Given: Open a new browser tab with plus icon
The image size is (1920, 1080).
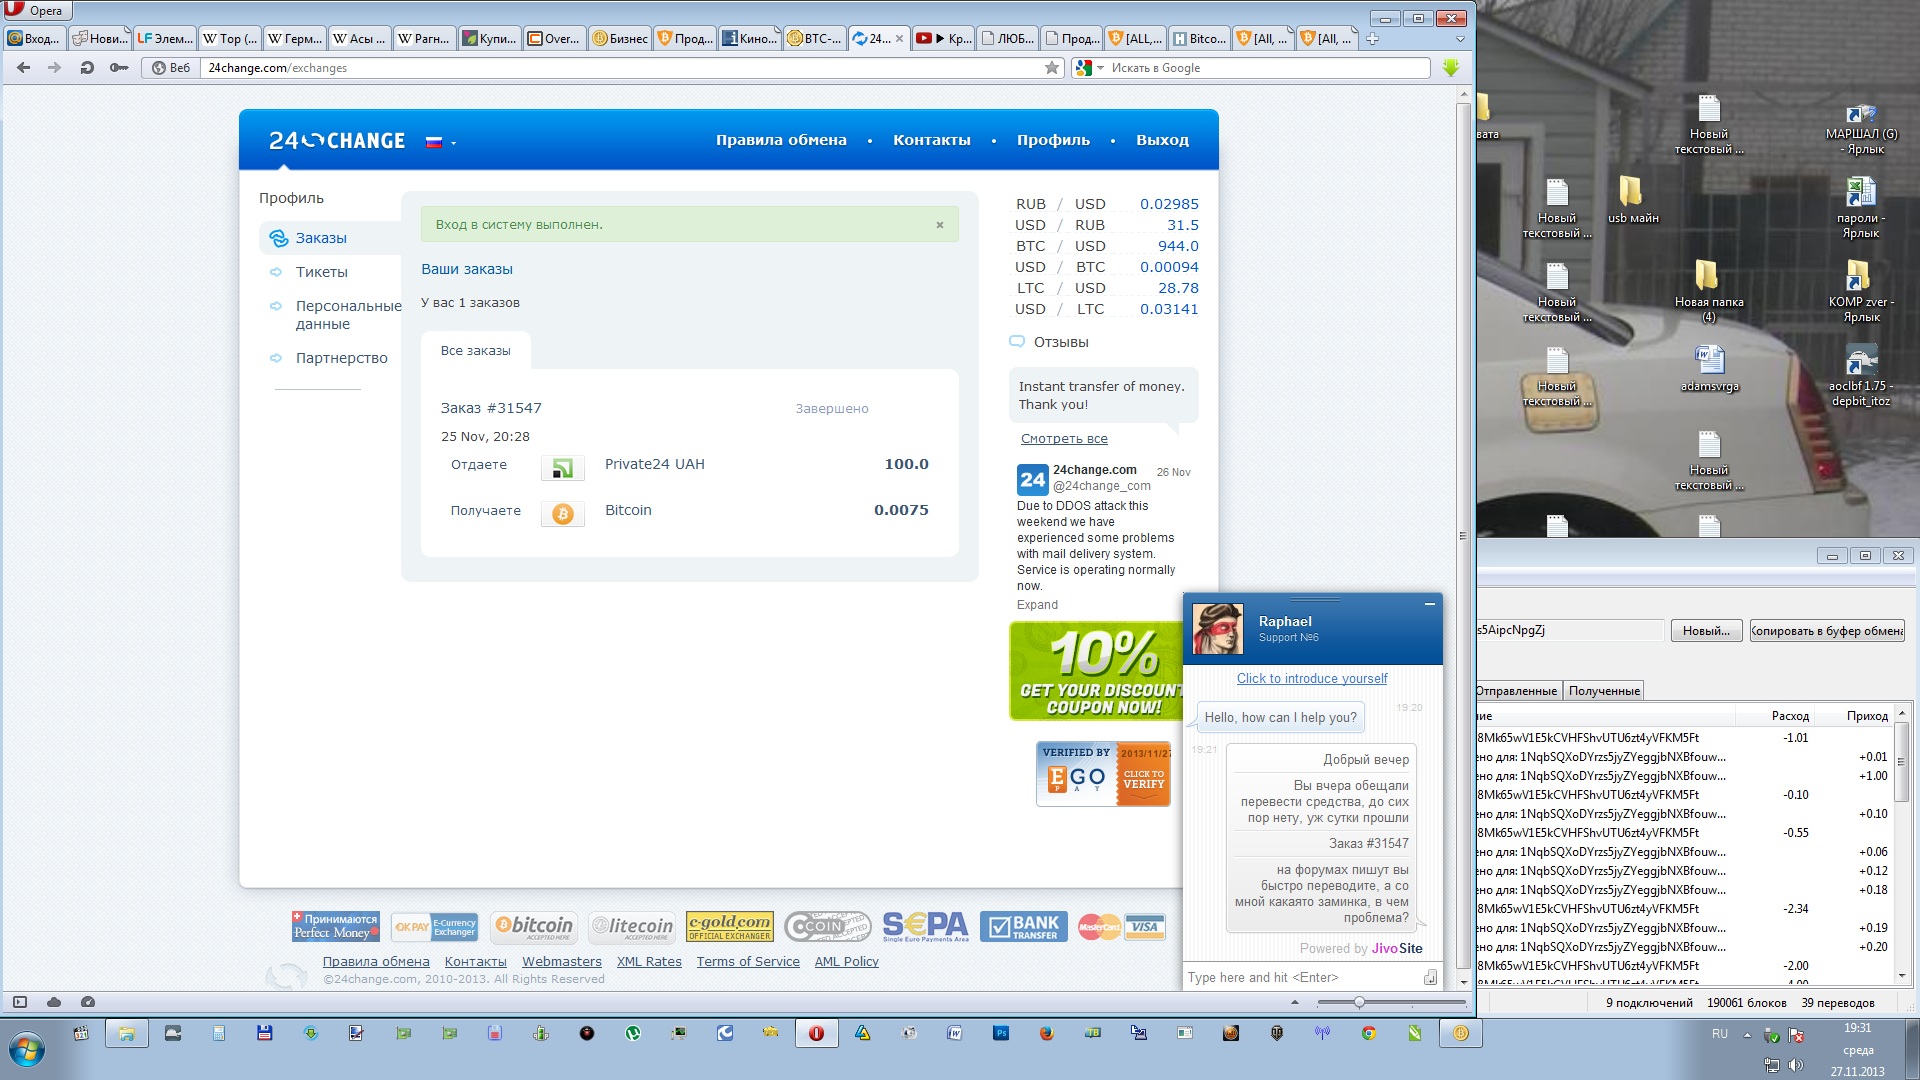Looking at the screenshot, I should pyautogui.click(x=1373, y=39).
